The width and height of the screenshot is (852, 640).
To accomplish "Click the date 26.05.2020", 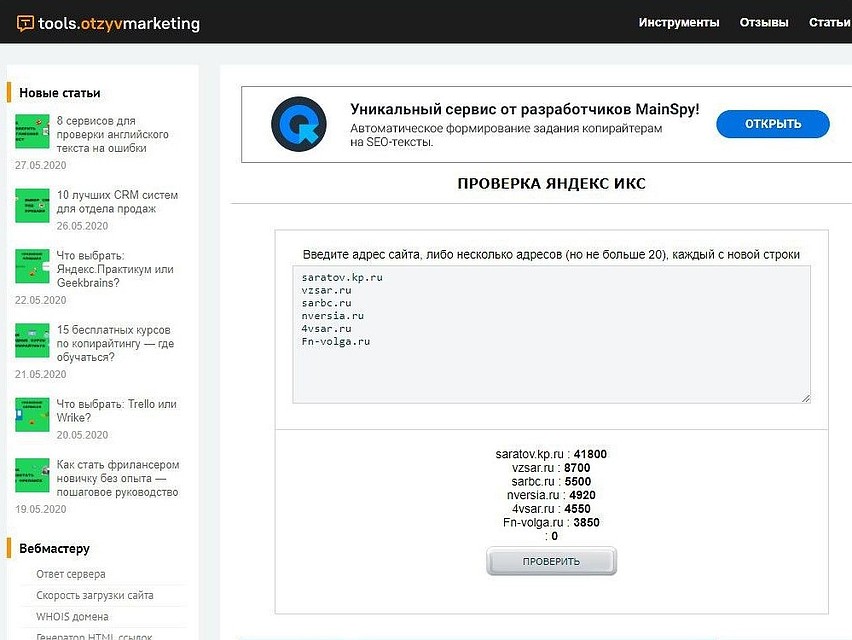I will 82,225.
